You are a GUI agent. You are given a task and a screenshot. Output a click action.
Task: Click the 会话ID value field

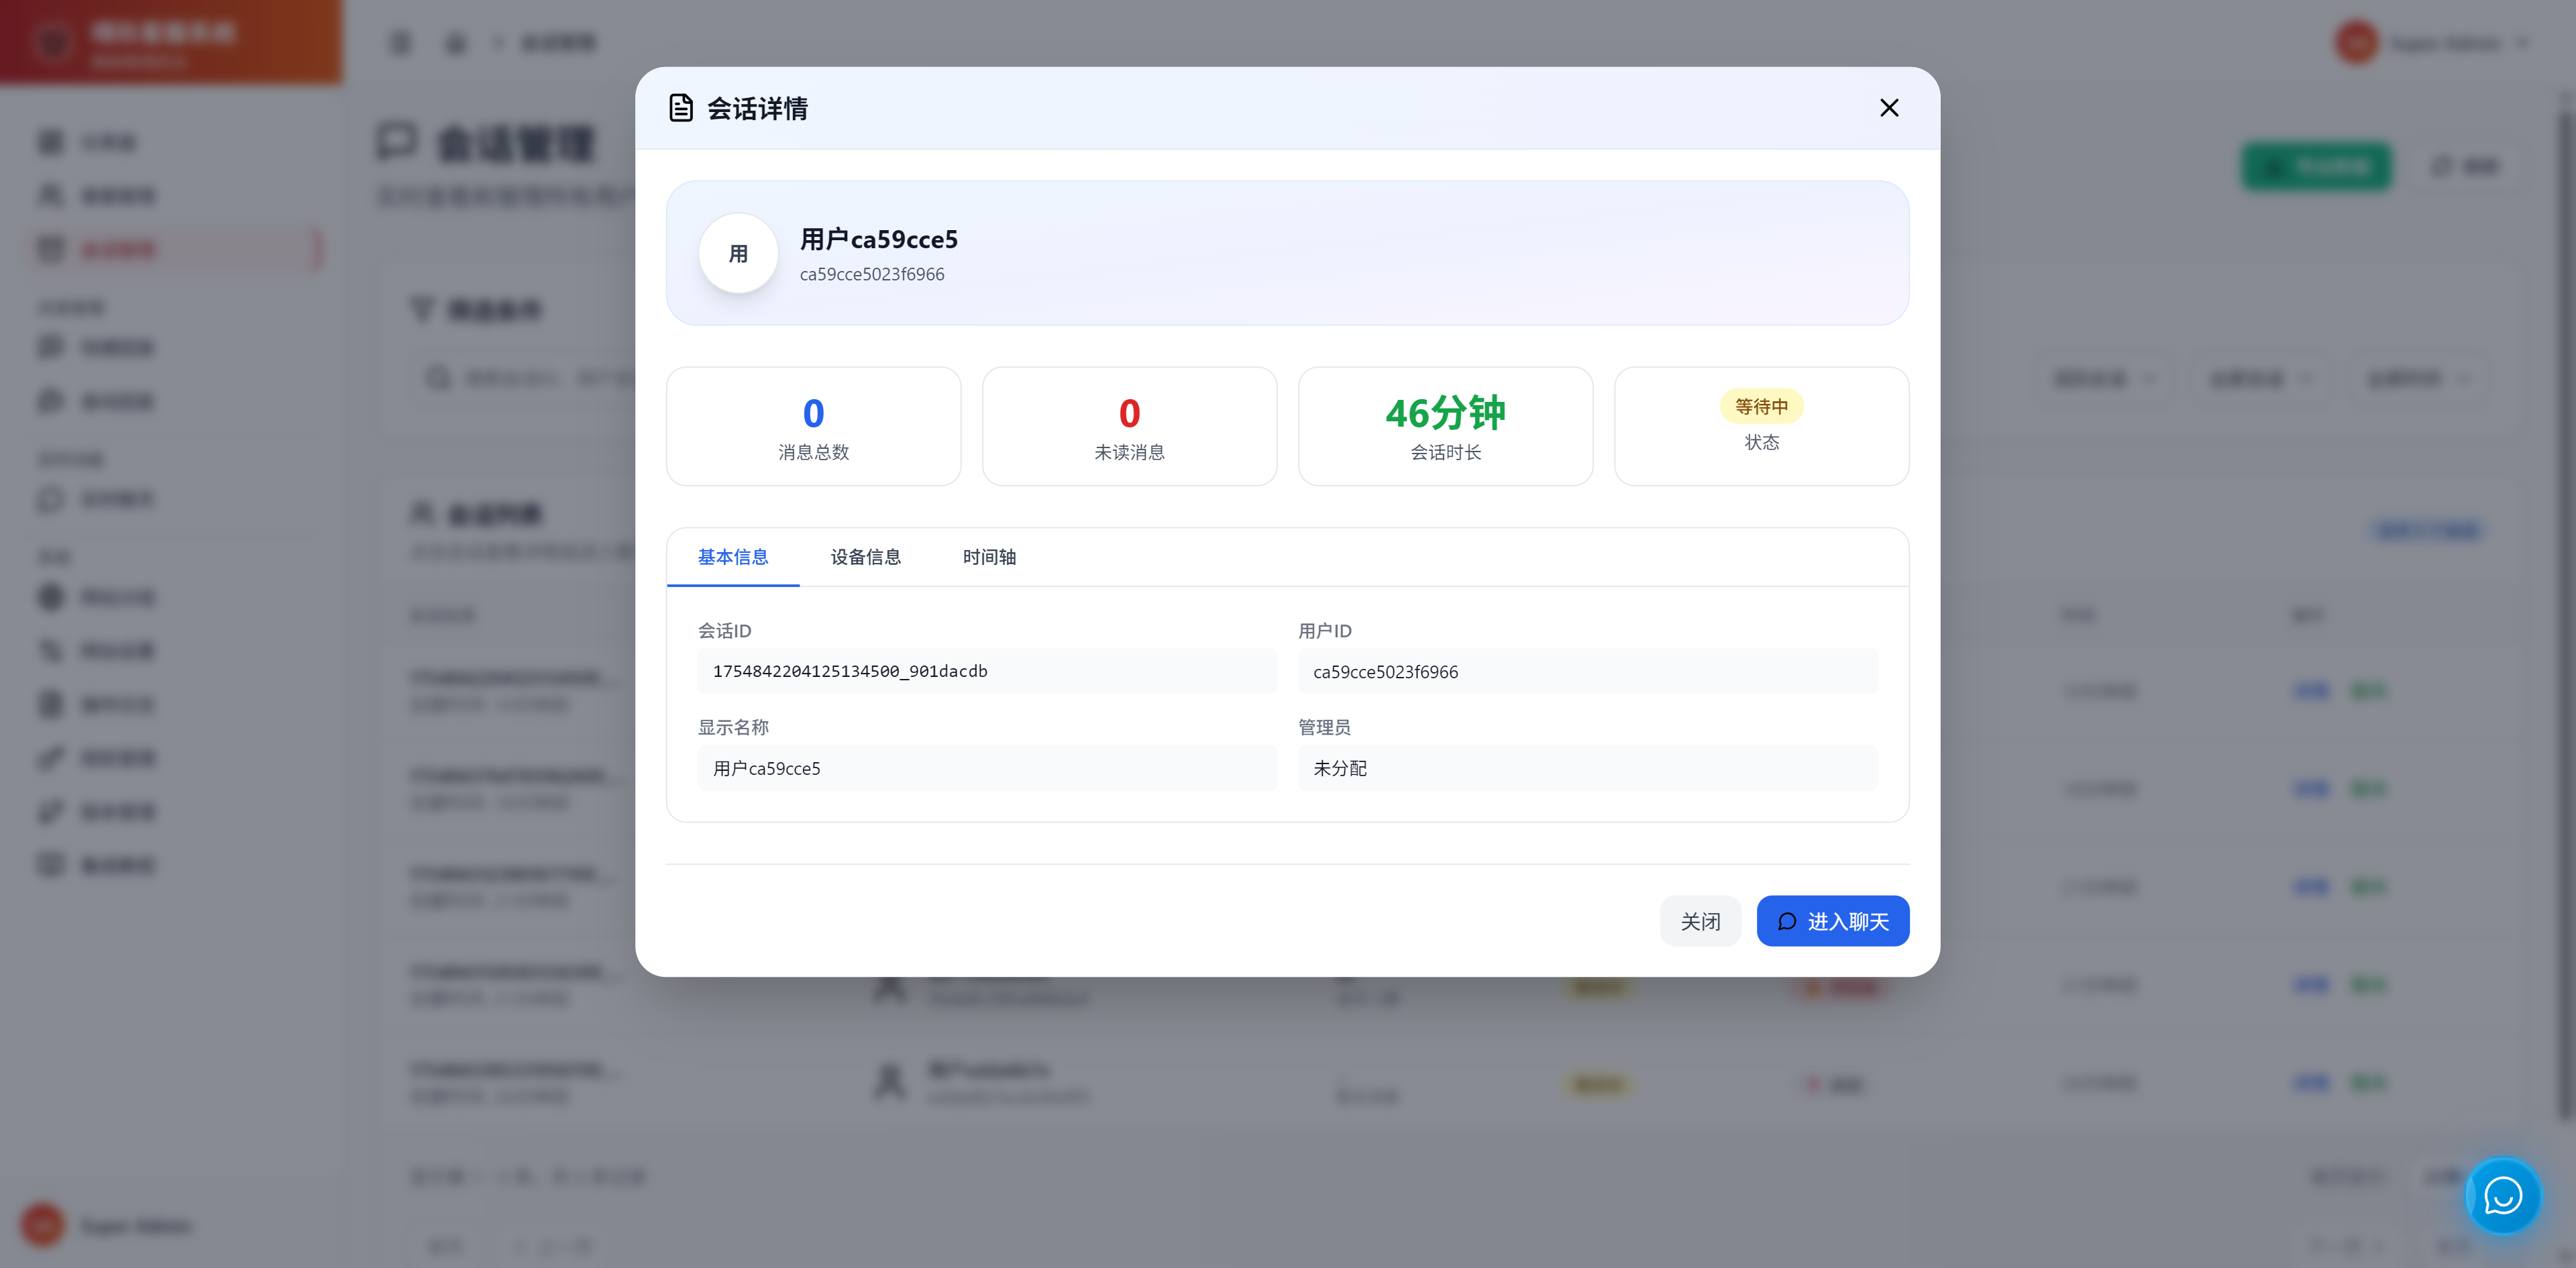pyautogui.click(x=987, y=671)
